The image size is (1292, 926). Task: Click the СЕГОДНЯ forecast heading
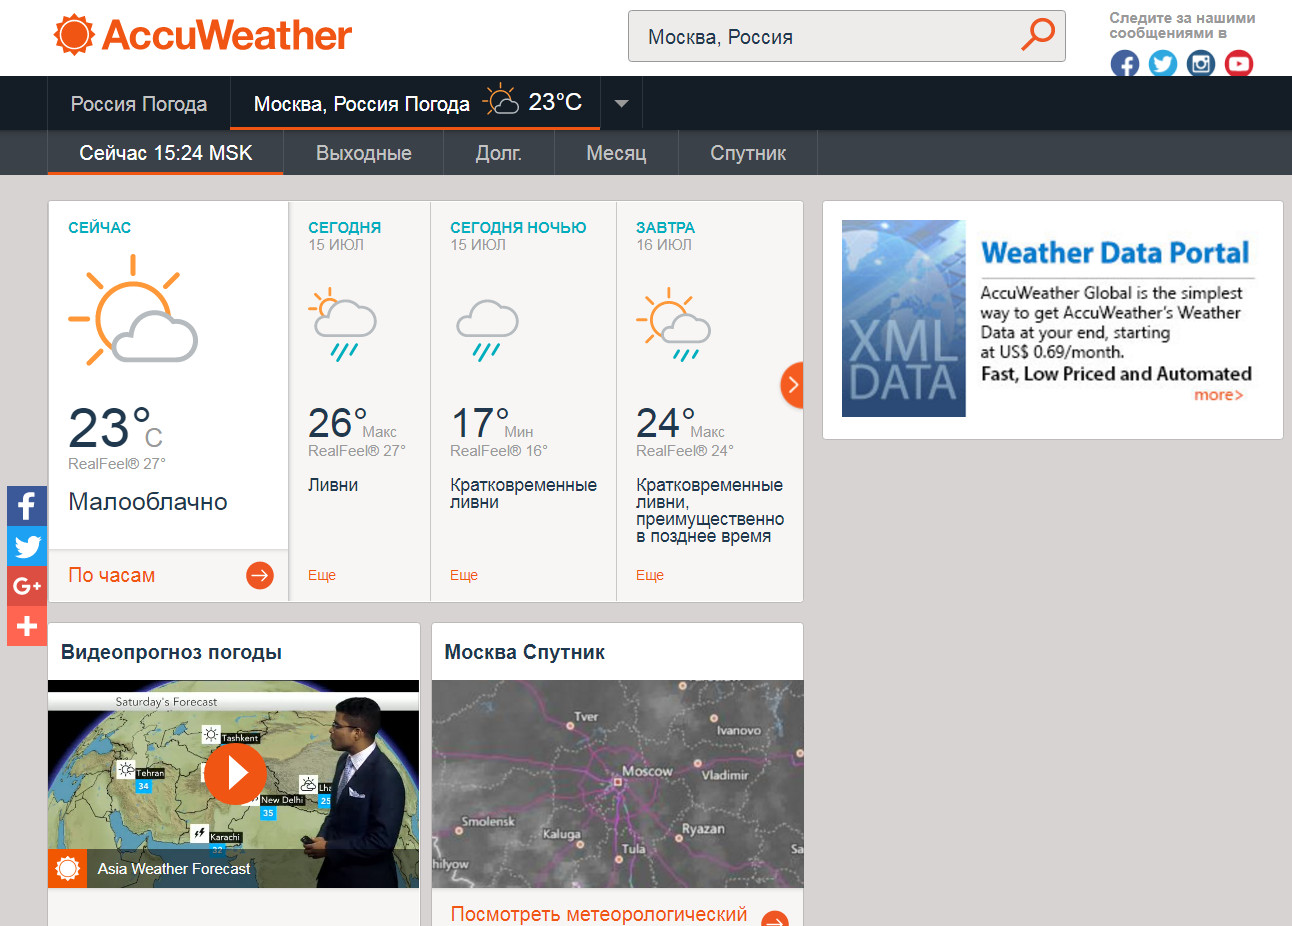344,228
